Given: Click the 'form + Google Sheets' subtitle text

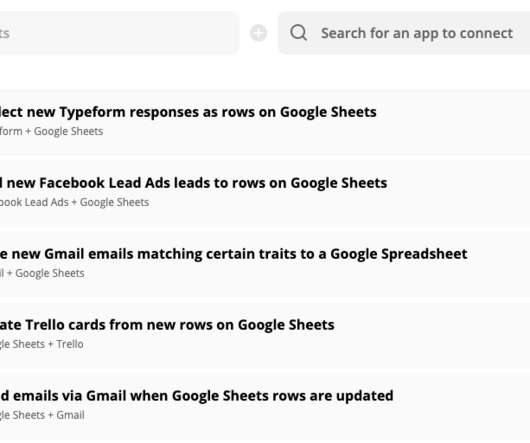Looking at the screenshot, I should [51, 131].
